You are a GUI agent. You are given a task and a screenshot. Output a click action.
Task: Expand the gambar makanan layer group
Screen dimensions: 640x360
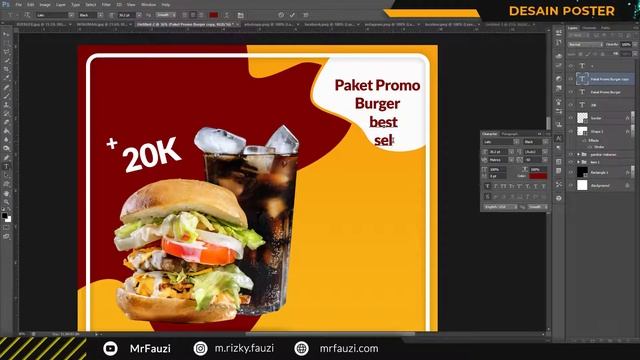click(x=578, y=155)
